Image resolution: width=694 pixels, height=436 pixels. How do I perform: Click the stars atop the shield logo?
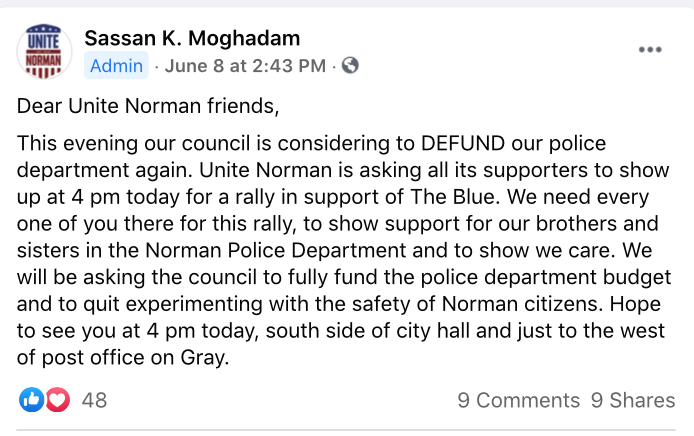[x=43, y=28]
